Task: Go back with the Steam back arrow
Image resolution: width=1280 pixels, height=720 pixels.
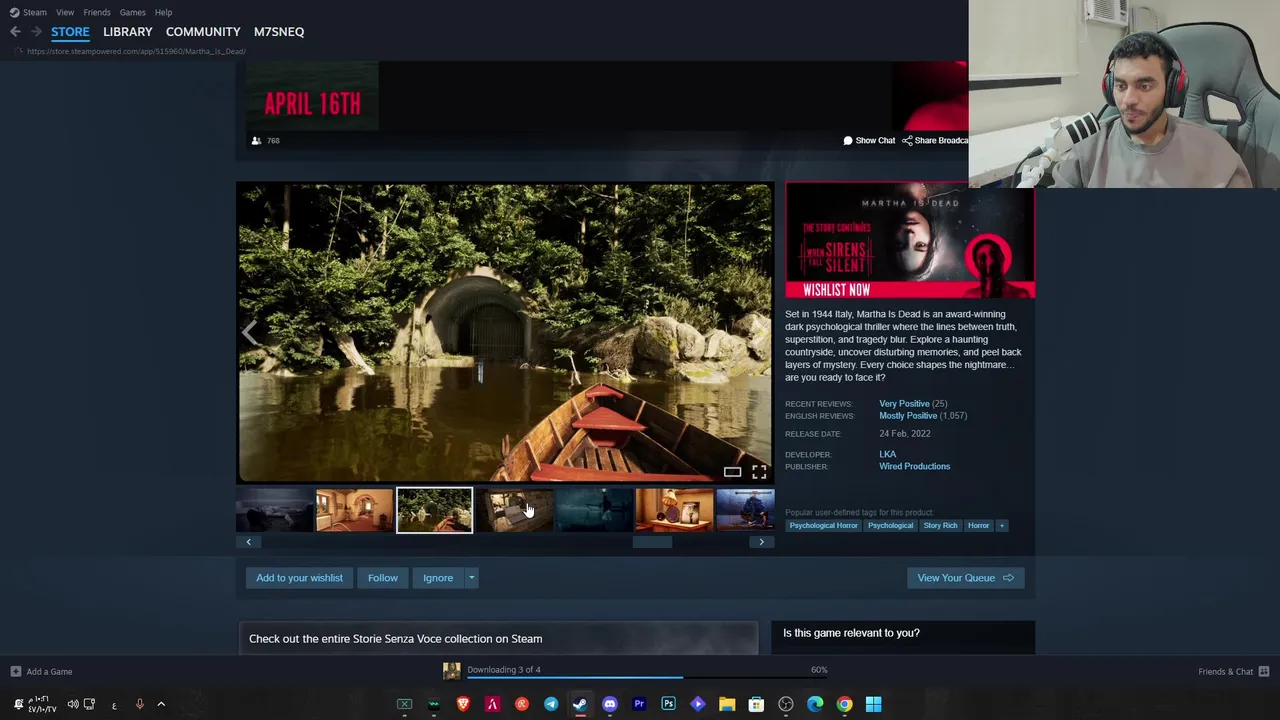Action: [x=15, y=32]
